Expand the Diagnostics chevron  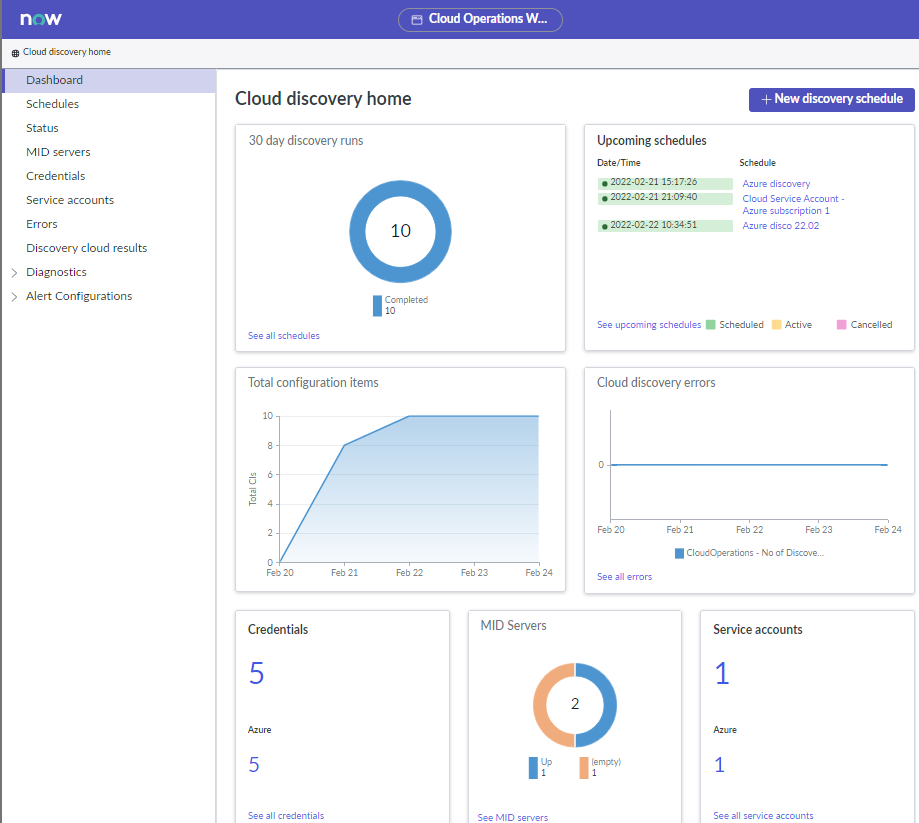(x=14, y=273)
